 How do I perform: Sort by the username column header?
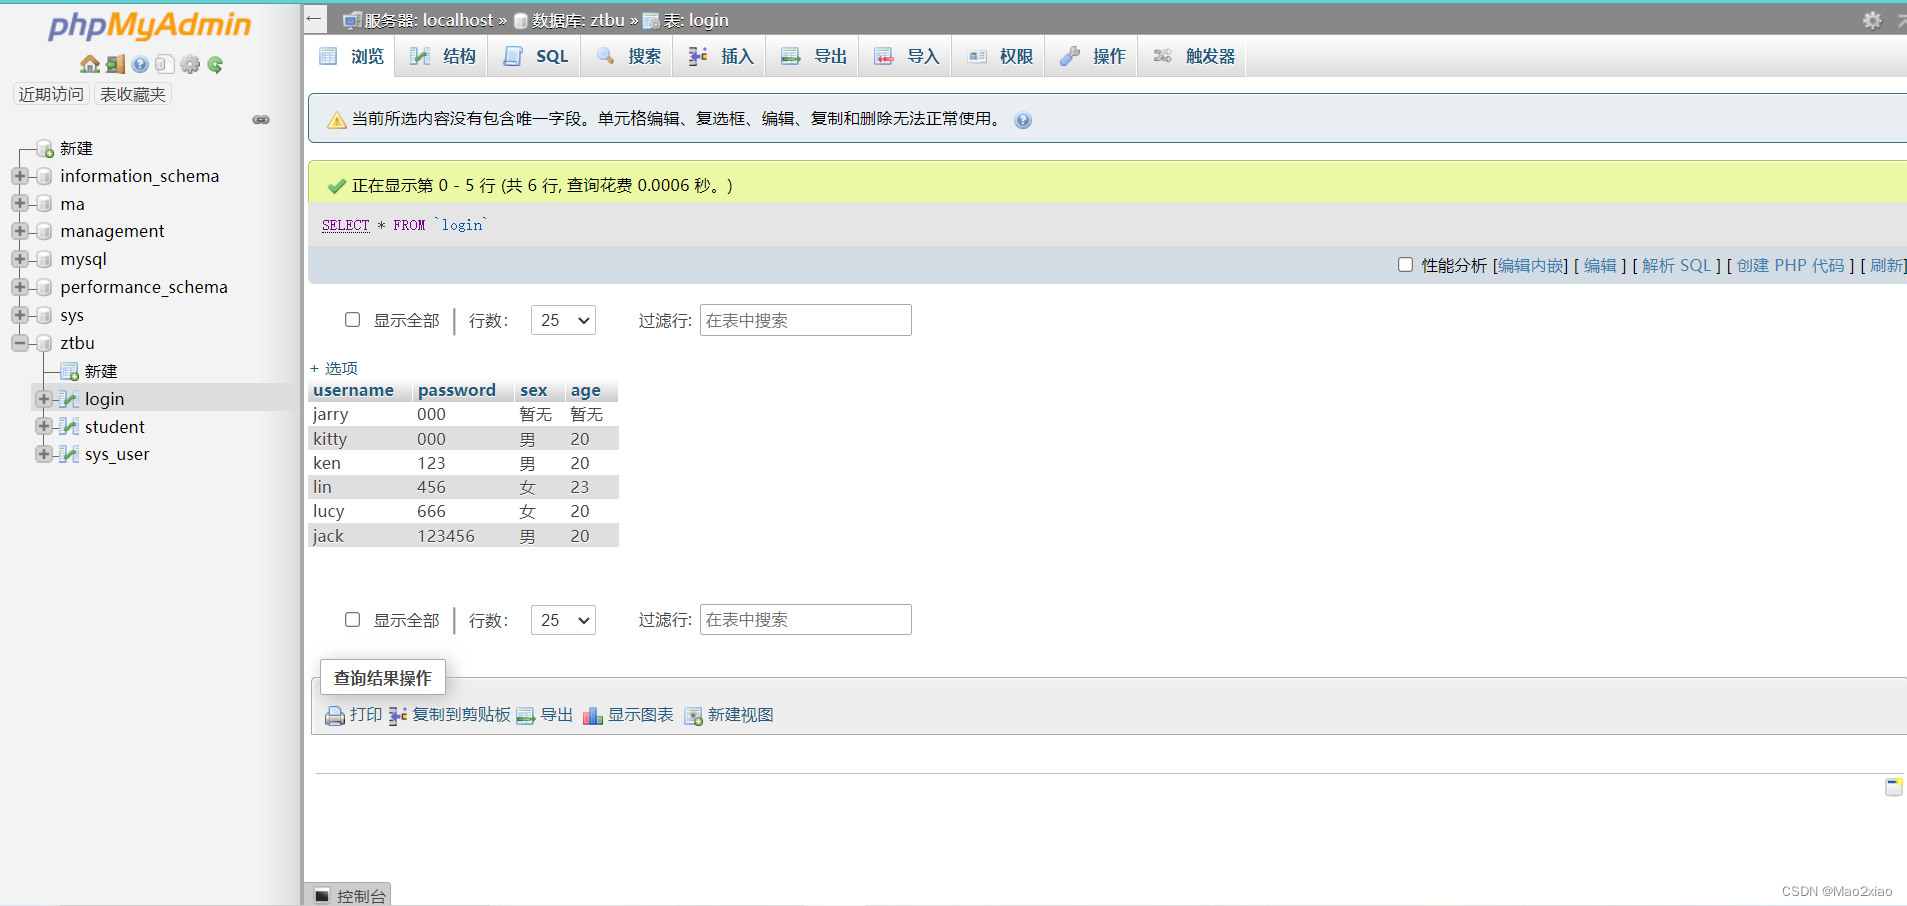(353, 390)
